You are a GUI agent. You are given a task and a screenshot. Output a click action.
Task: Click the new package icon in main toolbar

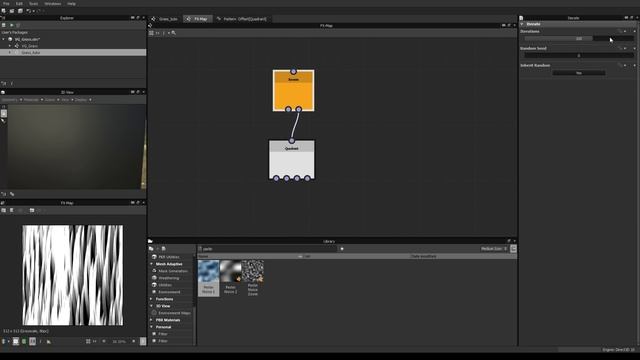pyautogui.click(x=4, y=11)
